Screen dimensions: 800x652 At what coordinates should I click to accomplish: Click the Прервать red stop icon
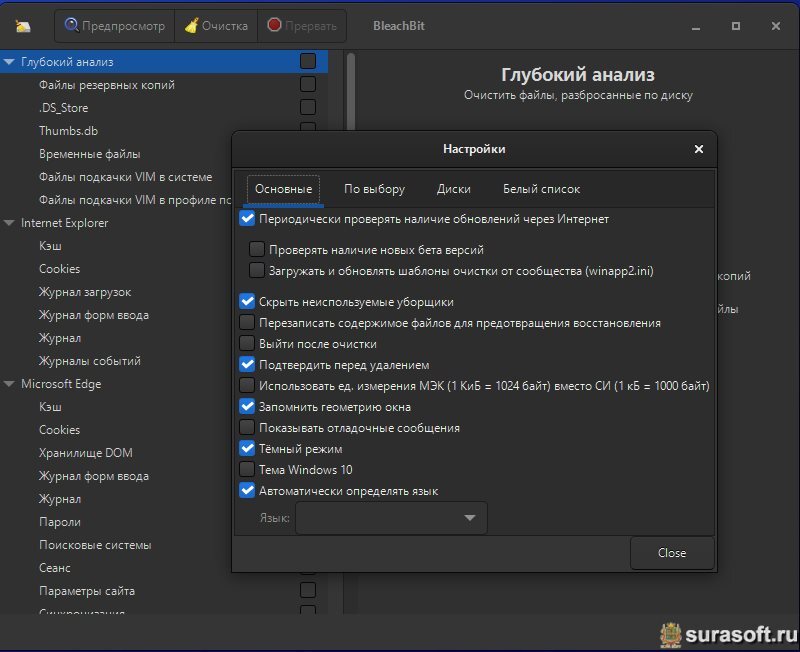274,26
